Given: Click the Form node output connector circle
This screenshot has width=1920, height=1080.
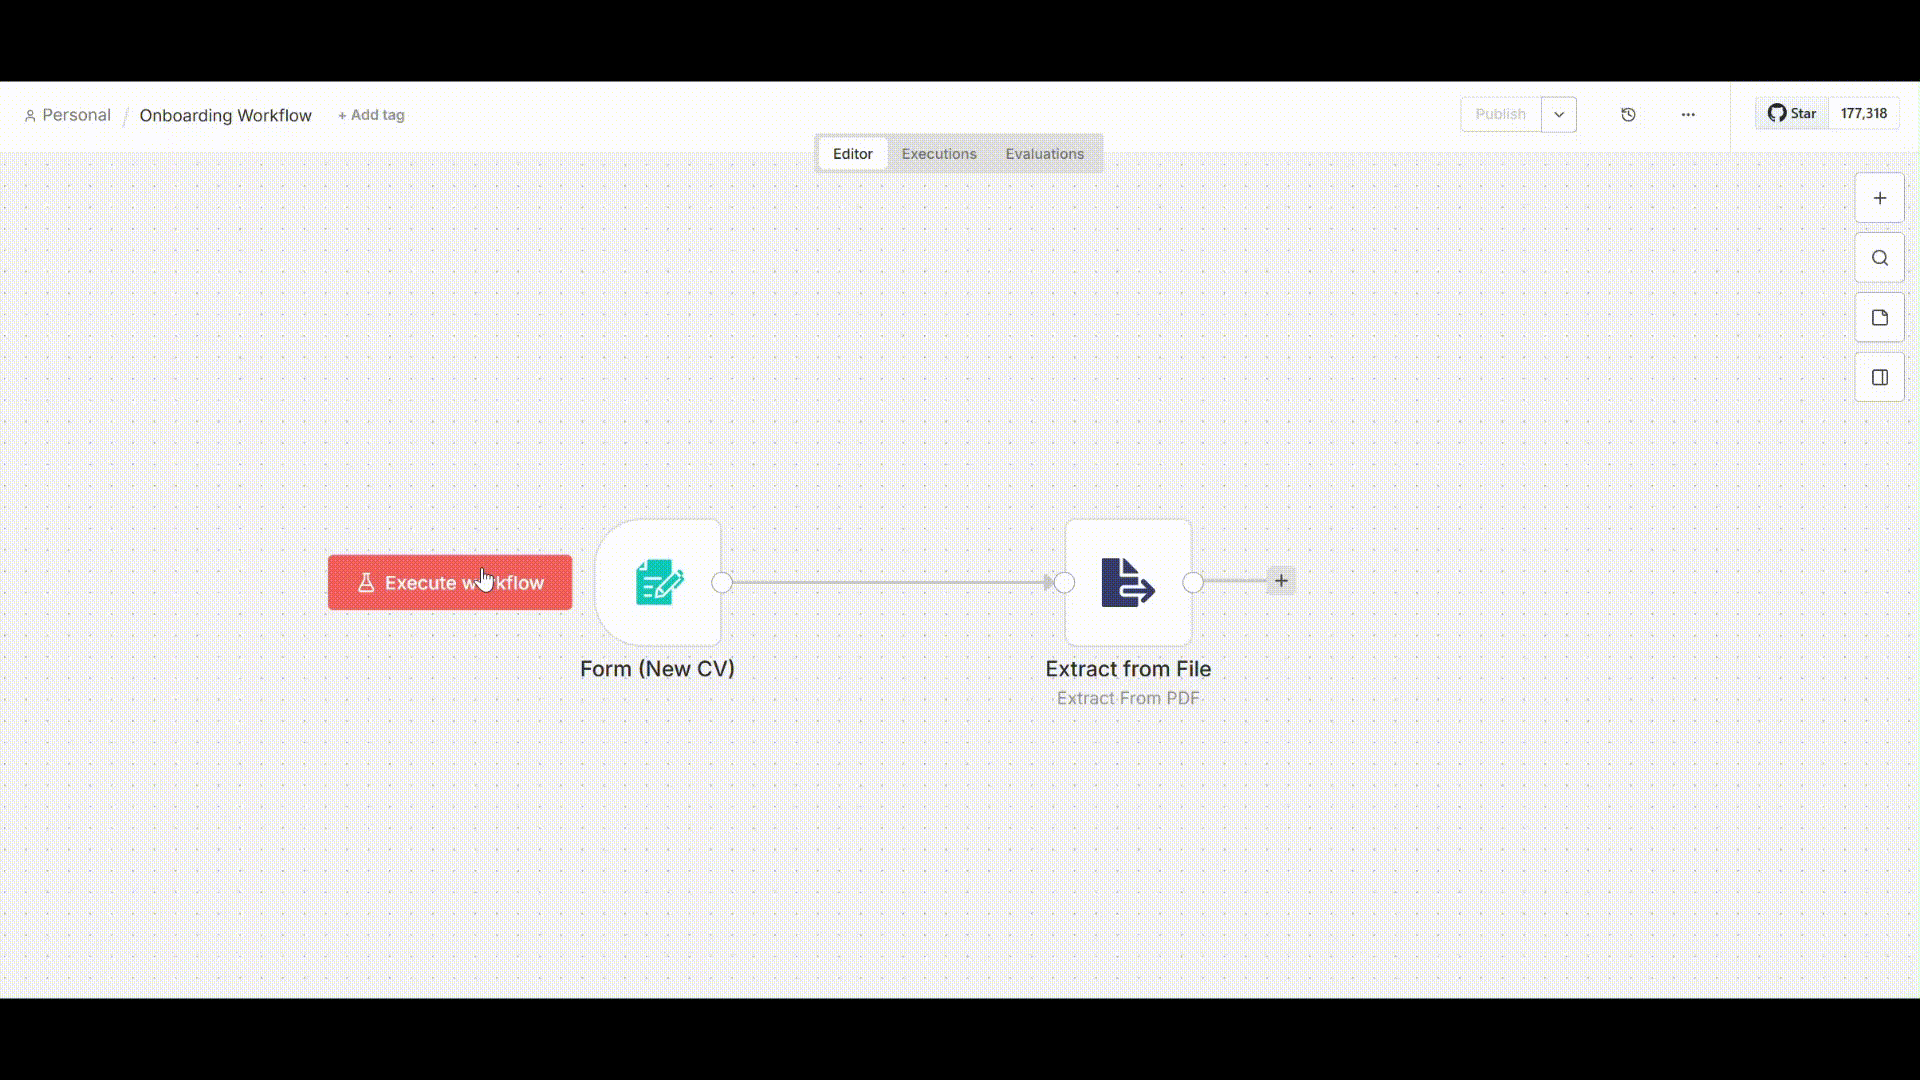Looking at the screenshot, I should pyautogui.click(x=722, y=583).
